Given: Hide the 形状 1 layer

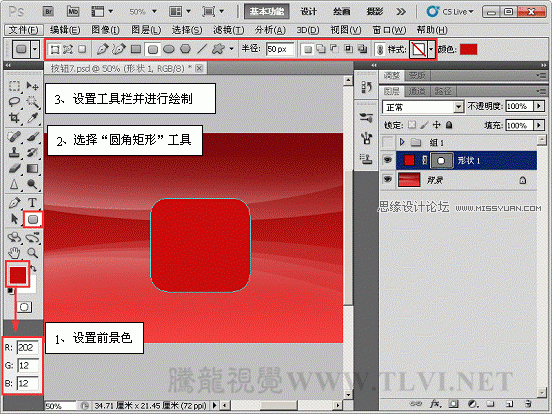Looking at the screenshot, I should [388, 160].
